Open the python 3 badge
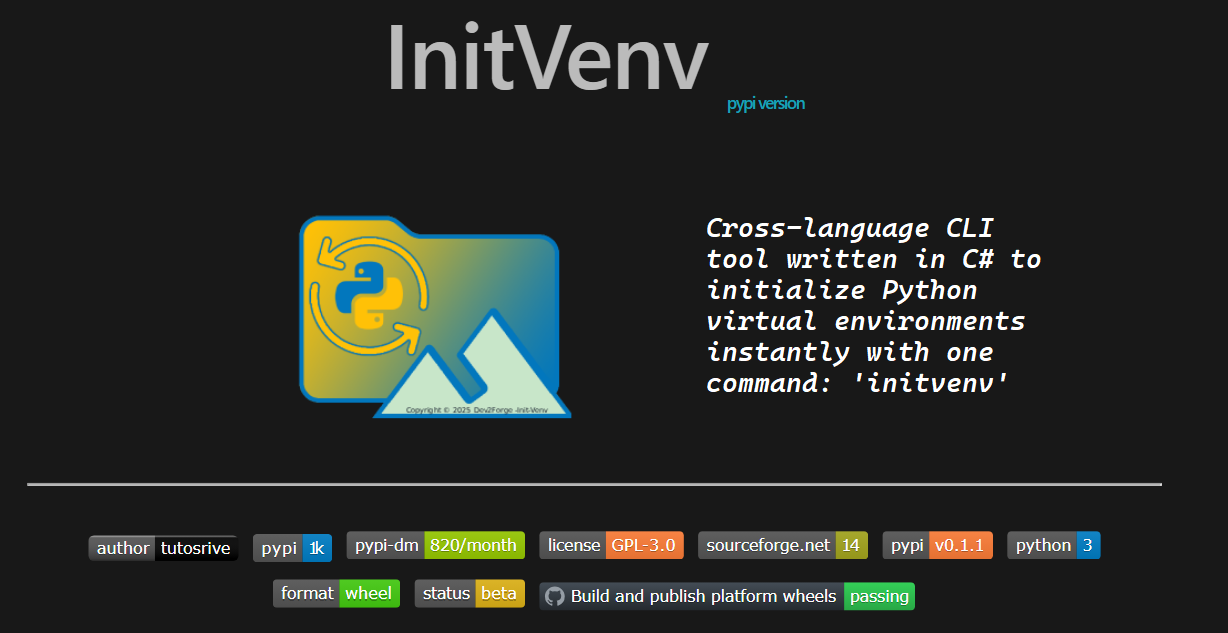1228x633 pixels. click(x=1054, y=545)
